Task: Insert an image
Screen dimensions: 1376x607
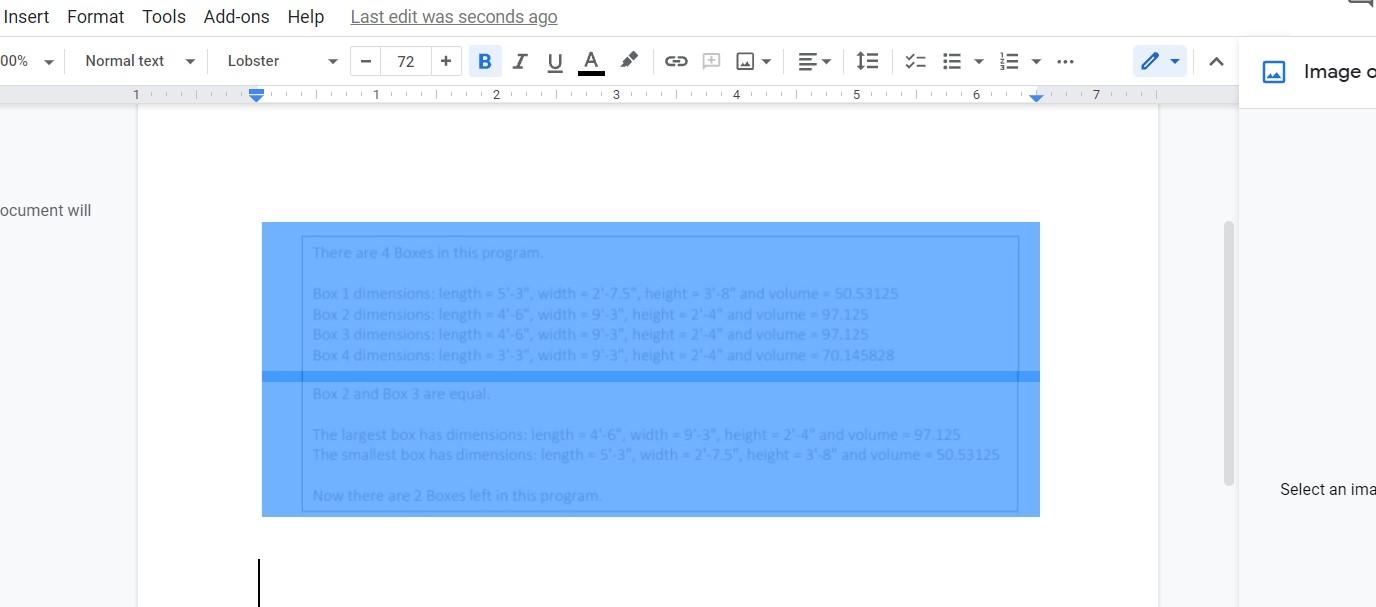Action: point(746,61)
